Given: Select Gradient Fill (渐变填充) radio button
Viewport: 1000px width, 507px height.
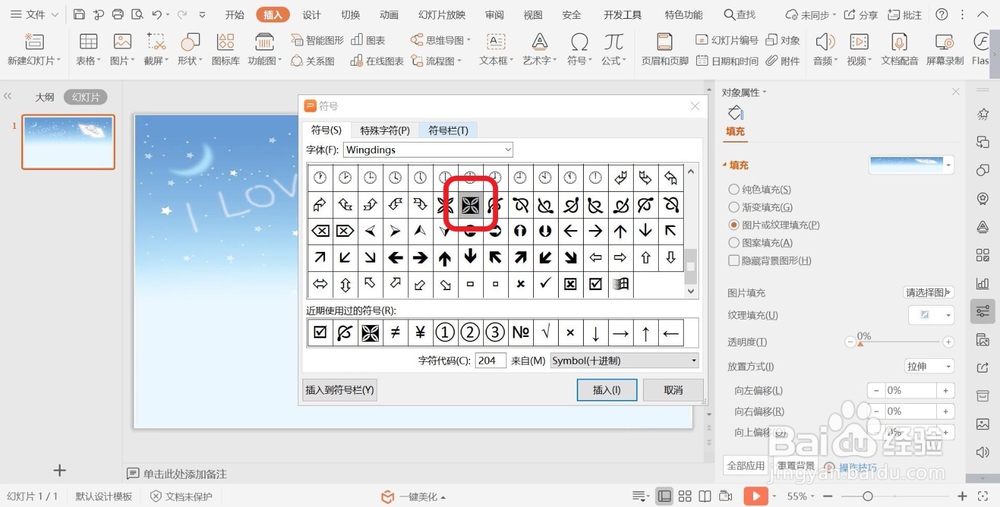Looking at the screenshot, I should [x=733, y=207].
